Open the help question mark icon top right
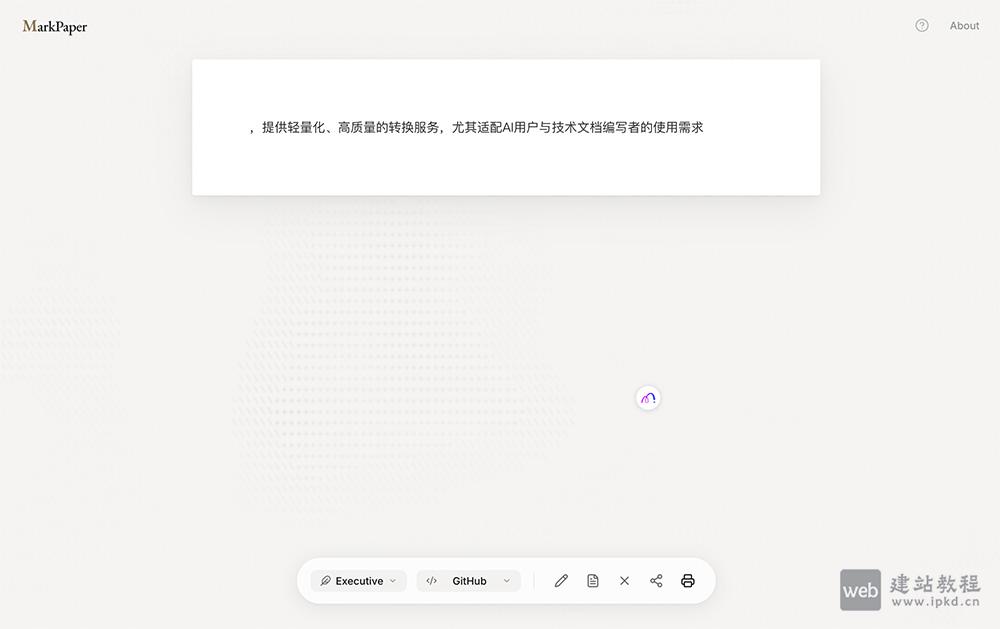The height and width of the screenshot is (629, 1000). click(921, 25)
